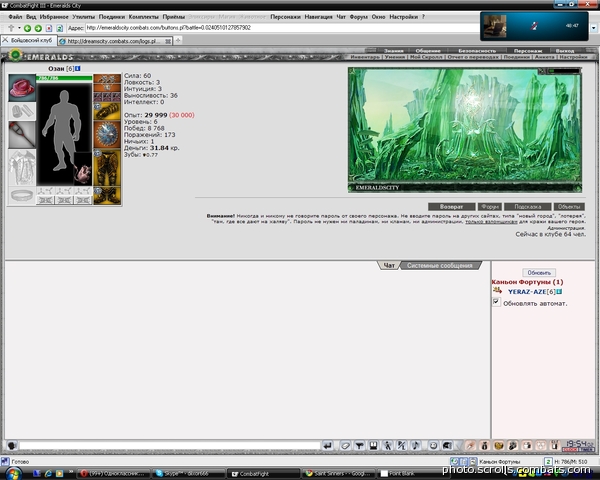Click the round spiked shield slot
Viewport: 600px width, 480px height.
point(107,134)
